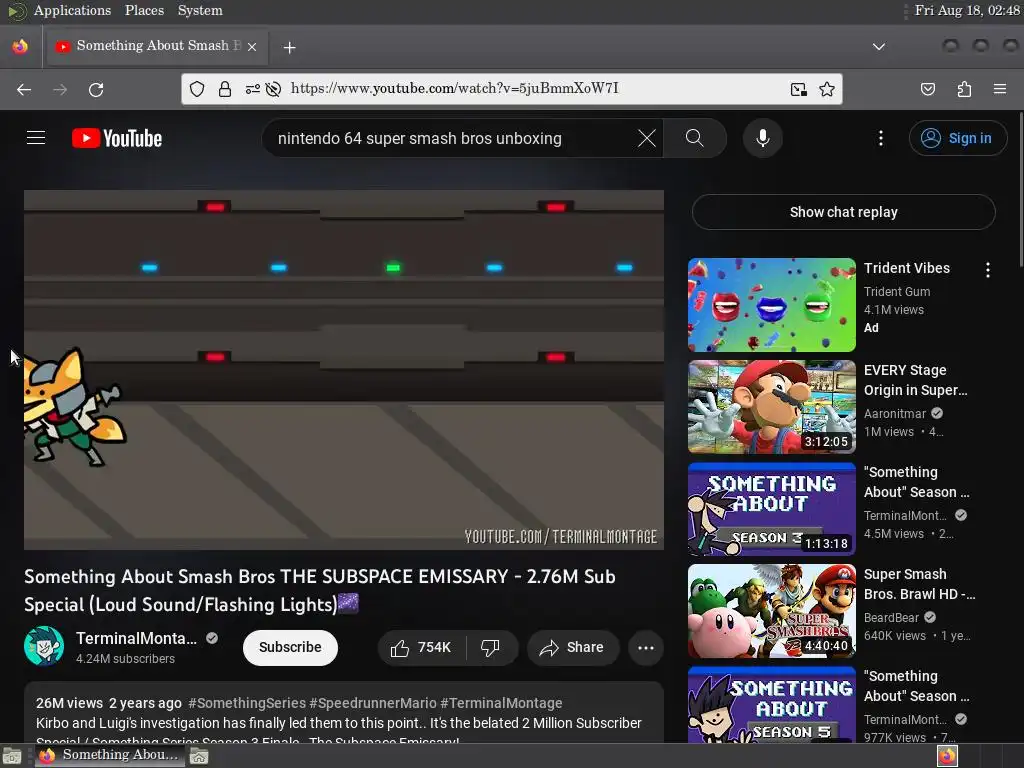Image resolution: width=1024 pixels, height=768 pixels.
Task: Click the video title text
Action: point(320,590)
